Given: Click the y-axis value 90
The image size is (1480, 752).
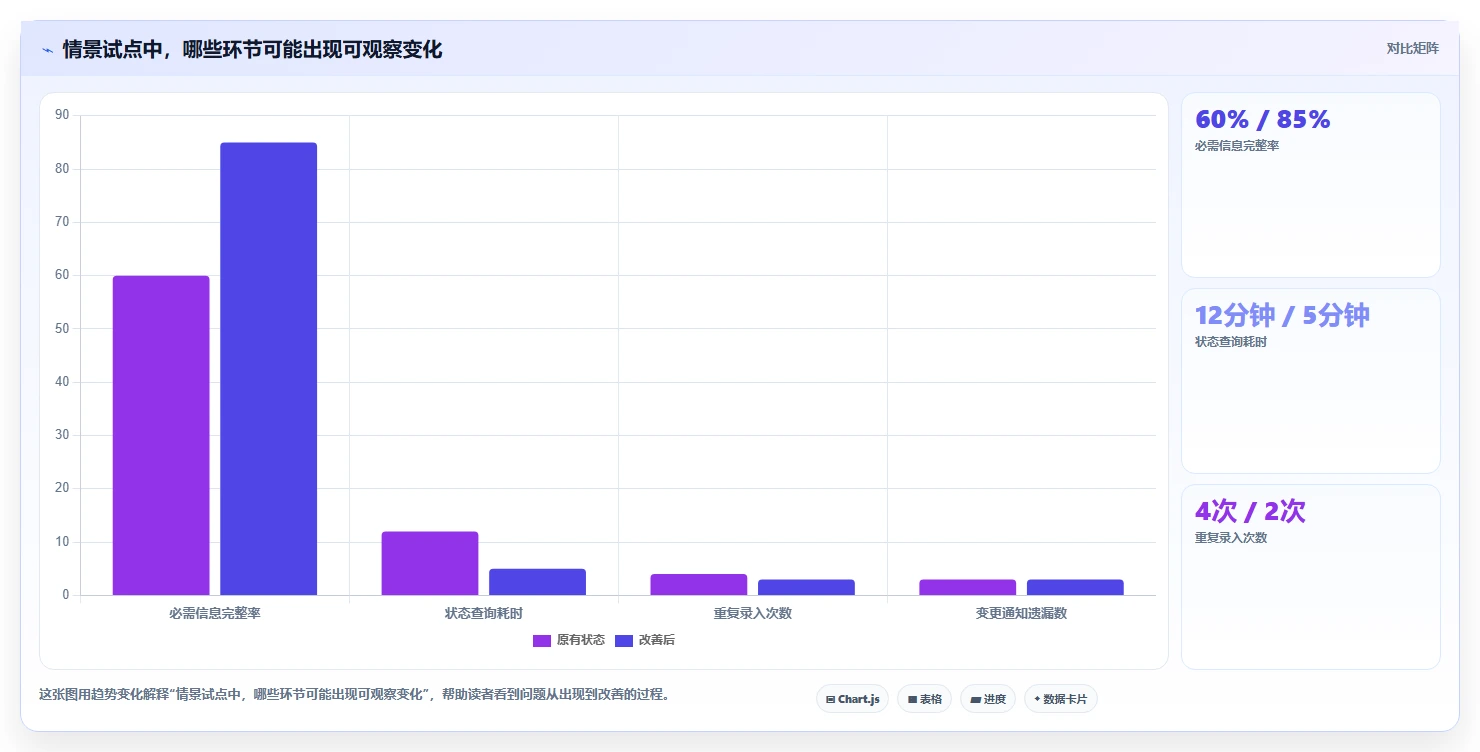Looking at the screenshot, I should coord(62,115).
